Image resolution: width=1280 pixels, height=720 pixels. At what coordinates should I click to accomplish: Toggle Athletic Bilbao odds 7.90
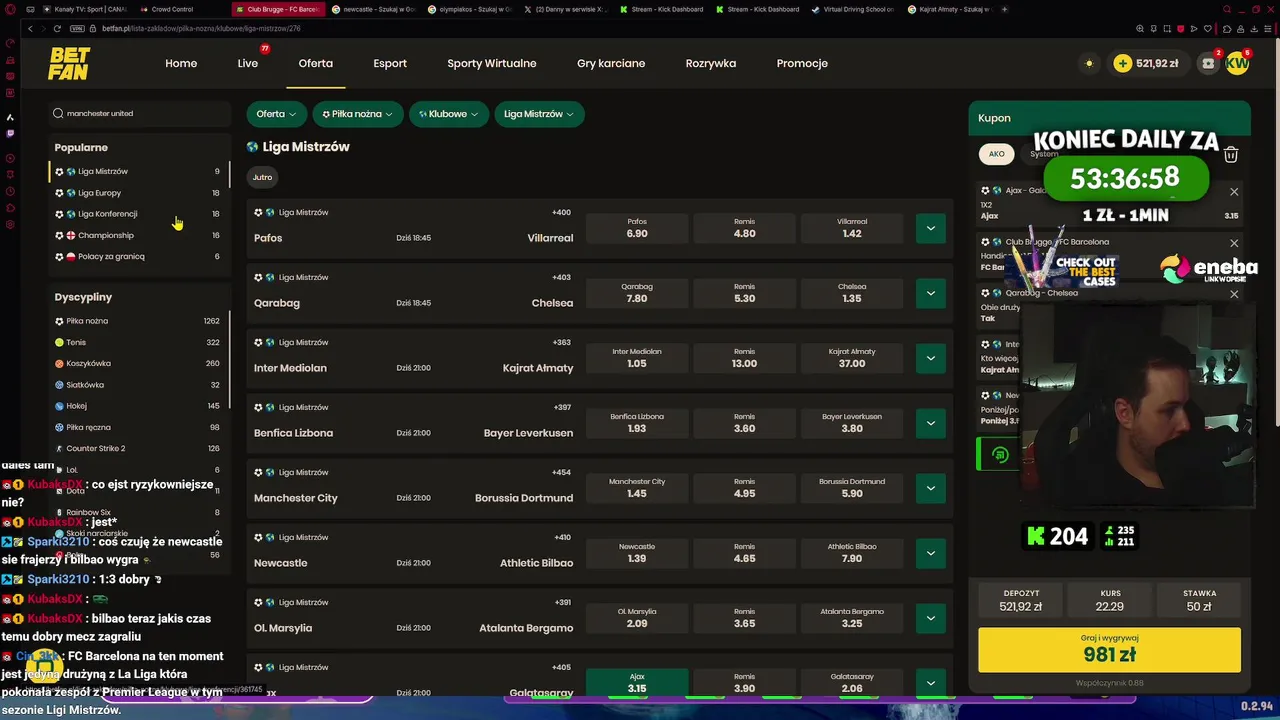click(852, 553)
